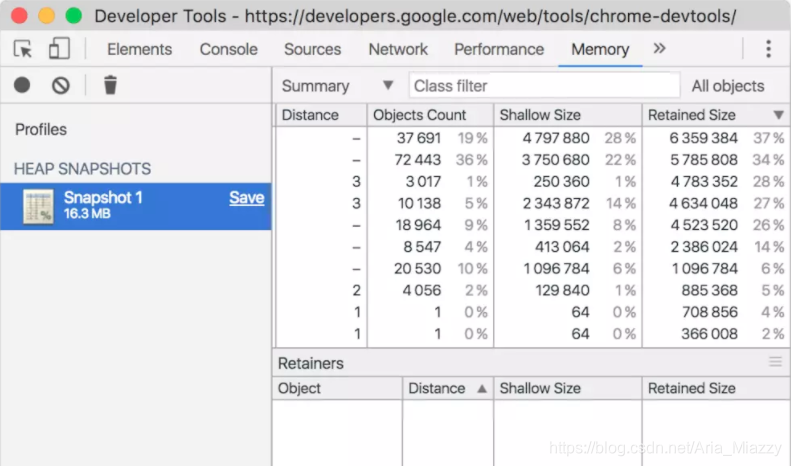The image size is (791, 466).
Task: Click the Profiles sidebar heading
Action: point(41,130)
